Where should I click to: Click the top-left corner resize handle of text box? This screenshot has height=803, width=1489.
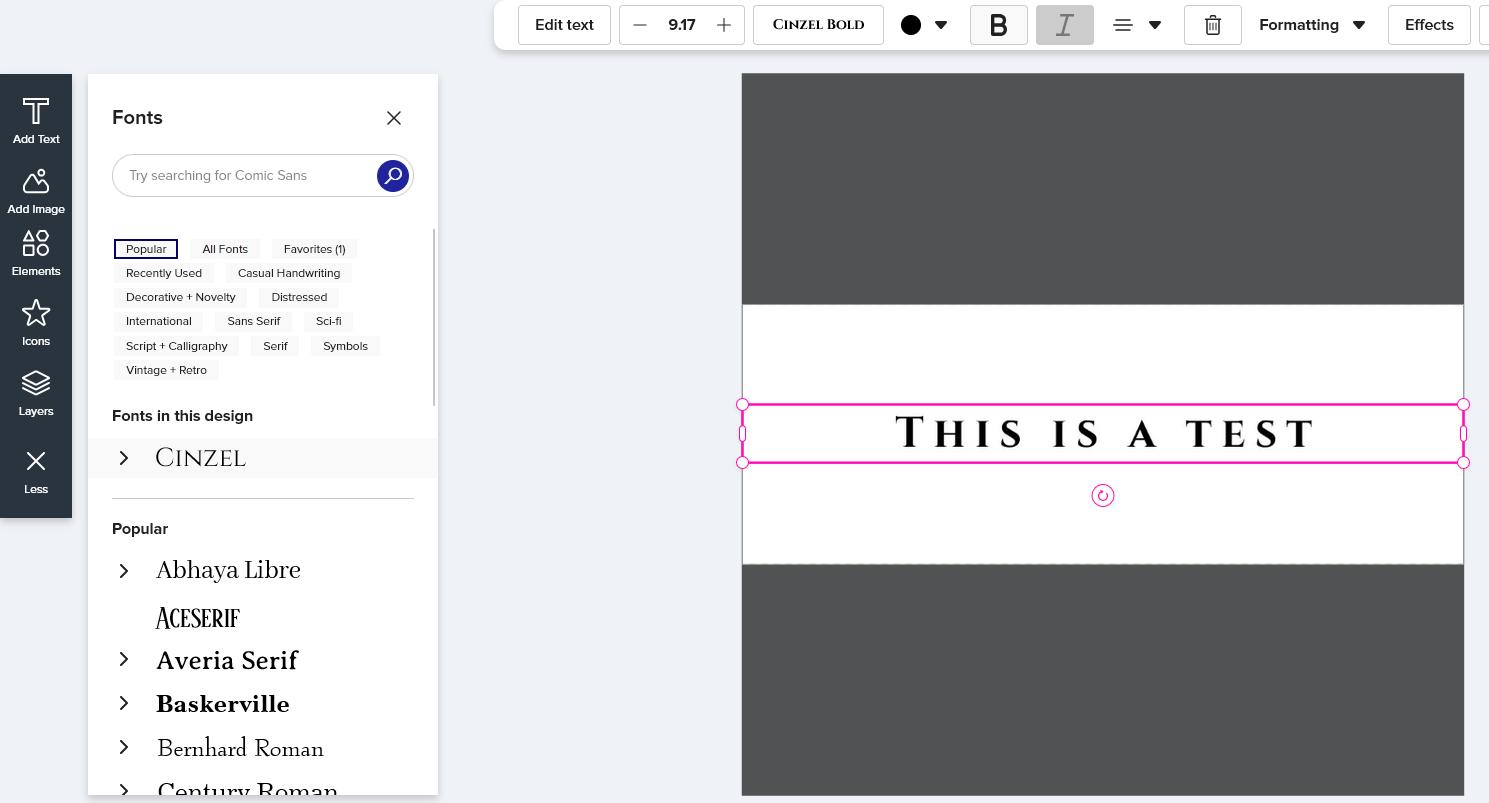click(x=742, y=405)
